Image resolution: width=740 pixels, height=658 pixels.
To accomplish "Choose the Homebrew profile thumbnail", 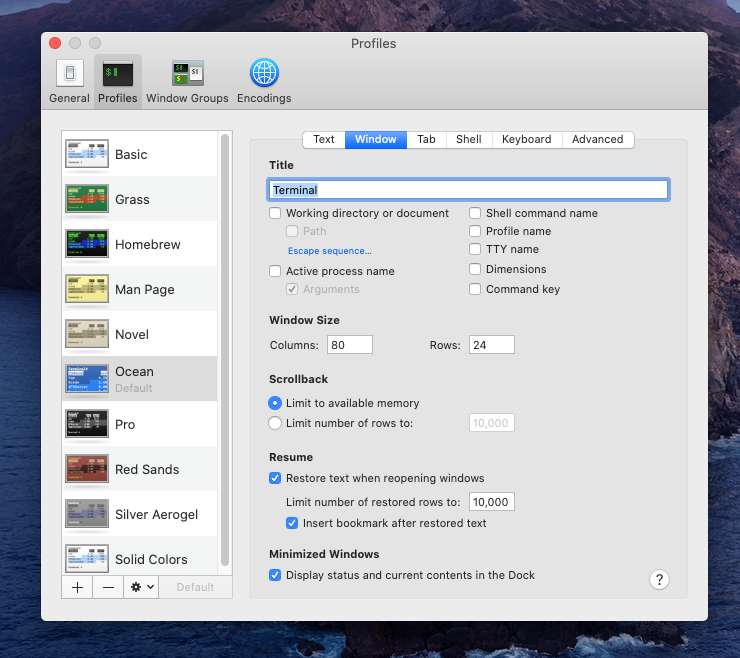I will coord(87,244).
